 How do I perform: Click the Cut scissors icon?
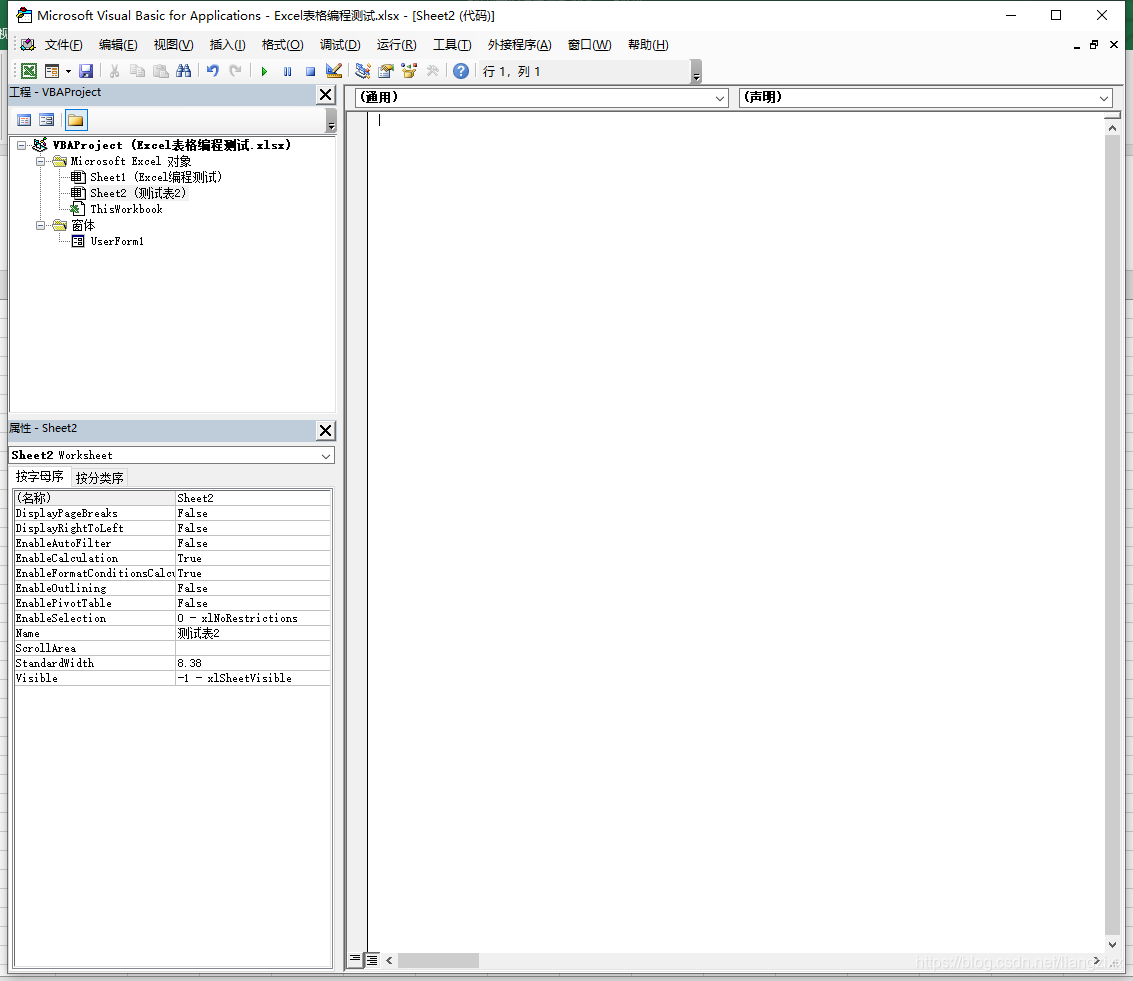pyautogui.click(x=114, y=71)
